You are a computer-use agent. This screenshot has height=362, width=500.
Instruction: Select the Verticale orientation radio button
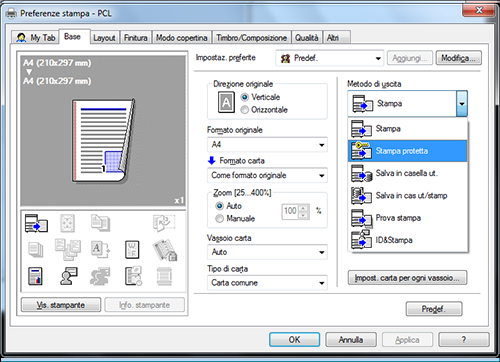tap(245, 97)
